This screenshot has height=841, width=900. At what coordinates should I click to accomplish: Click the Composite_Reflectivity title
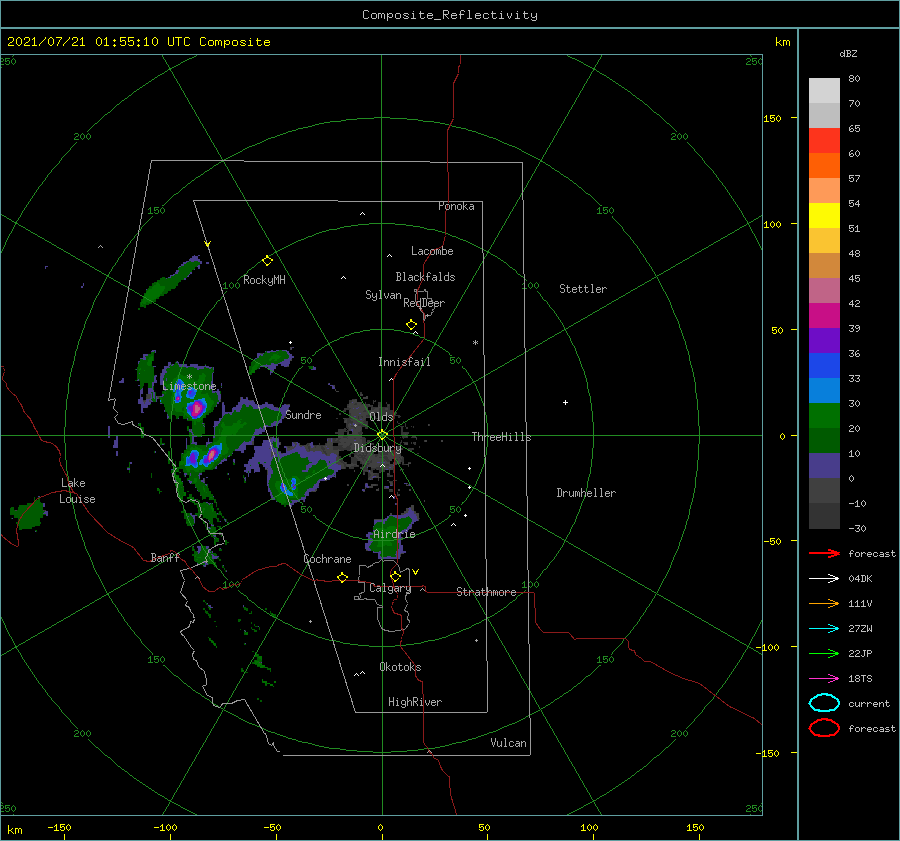point(450,15)
